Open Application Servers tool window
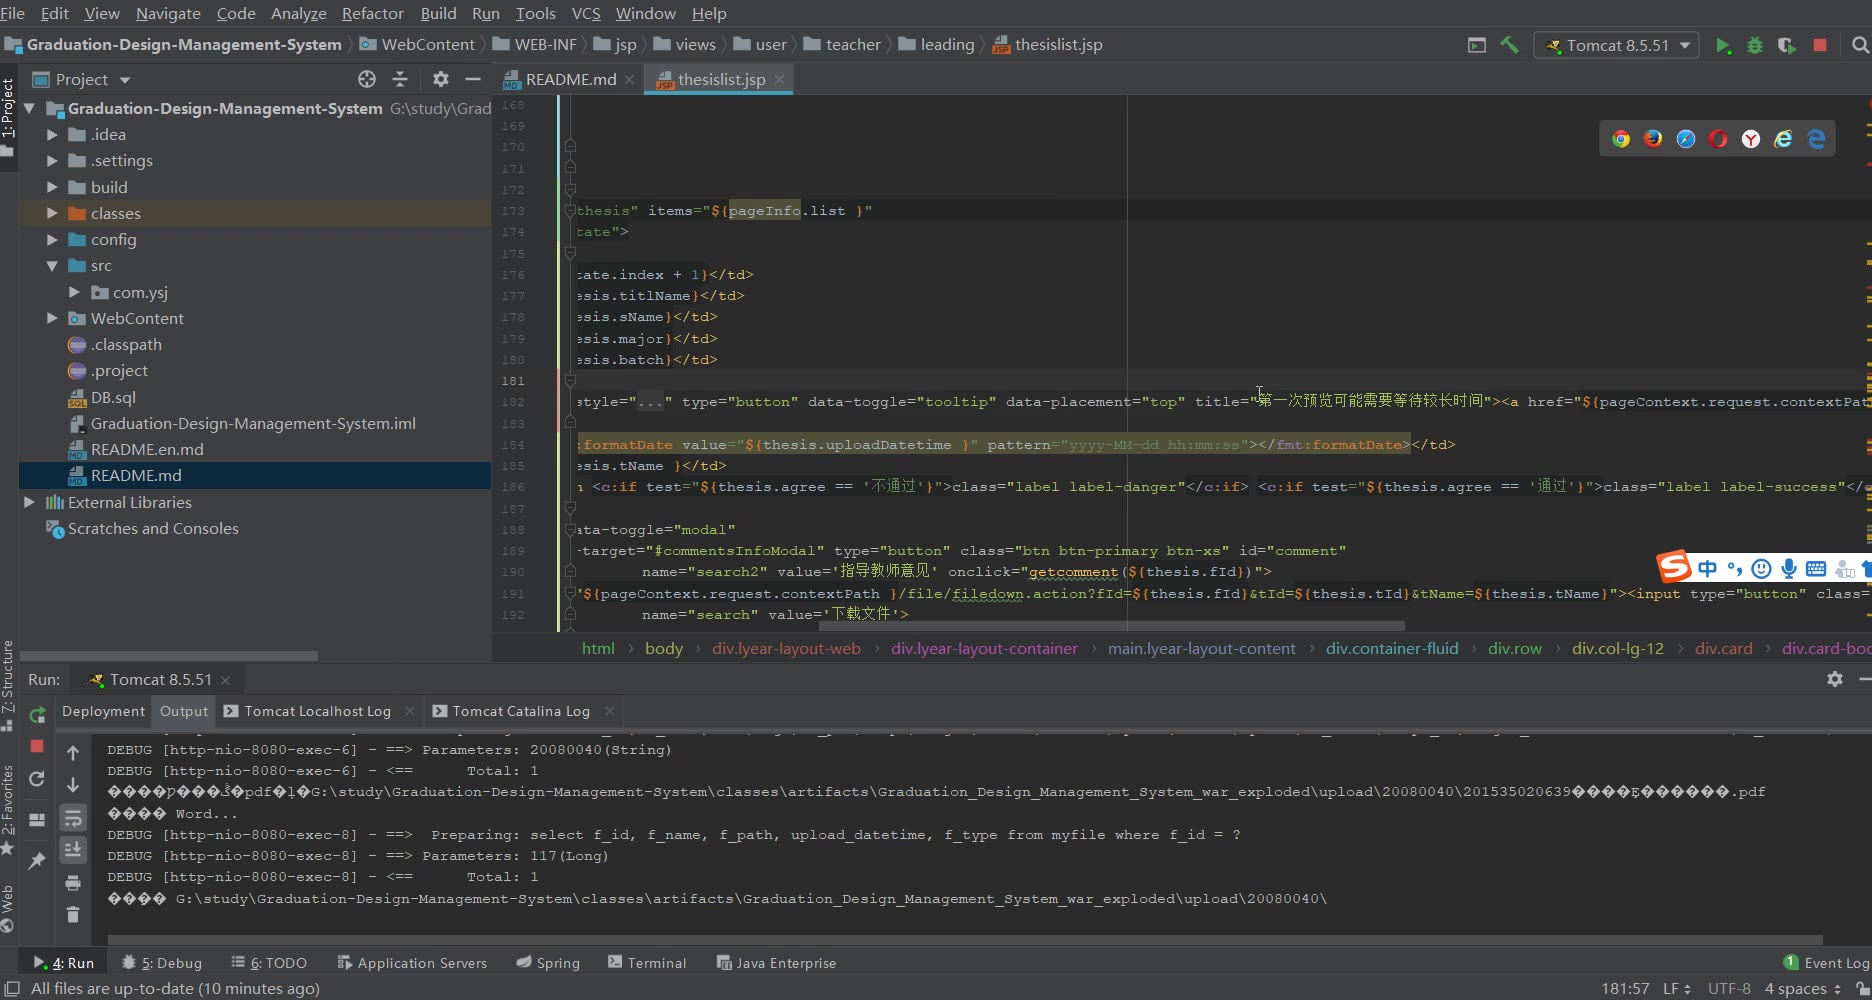 (412, 962)
